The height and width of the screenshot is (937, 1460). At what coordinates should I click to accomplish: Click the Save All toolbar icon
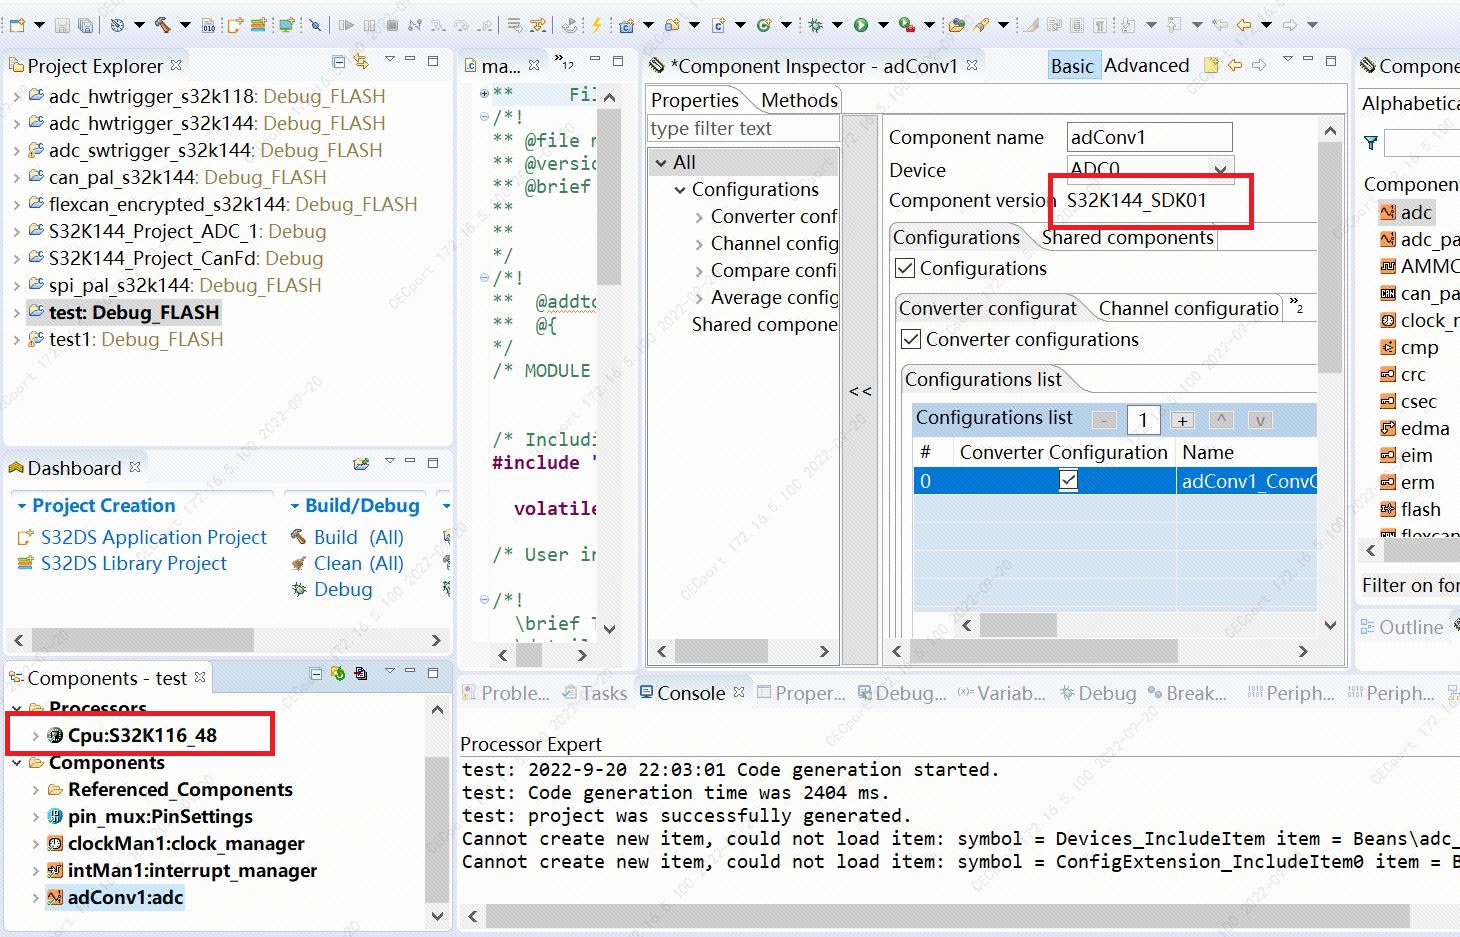(86, 23)
